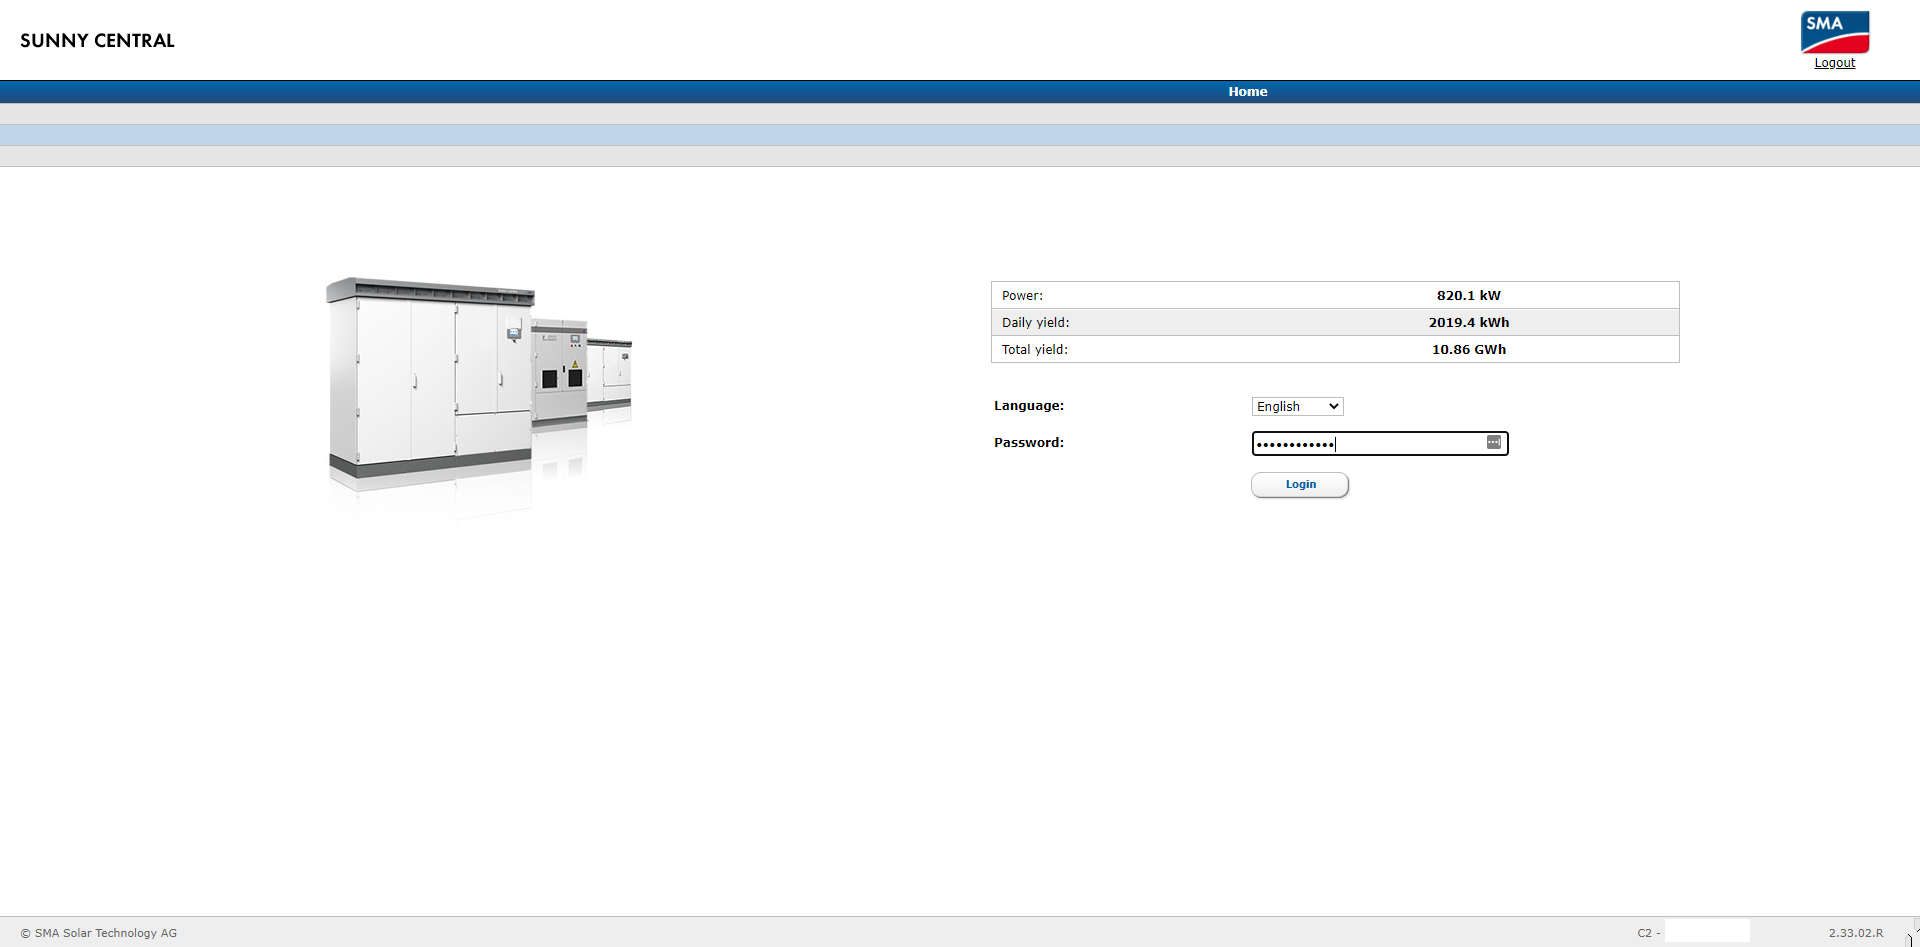Open the Language dropdown set to English
1920x947 pixels.
[1297, 406]
